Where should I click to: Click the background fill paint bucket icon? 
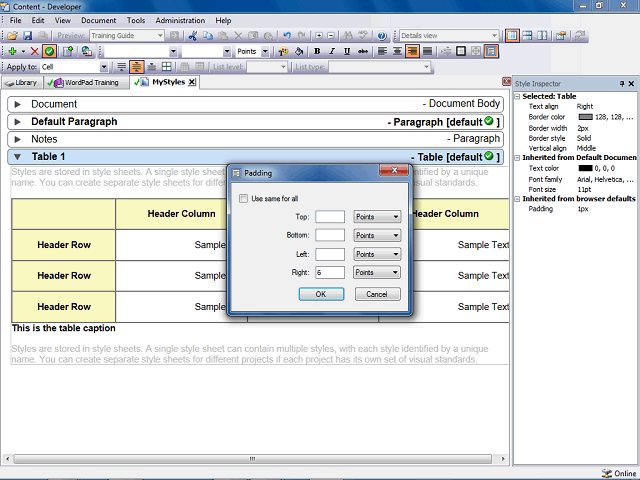[x=299, y=51]
